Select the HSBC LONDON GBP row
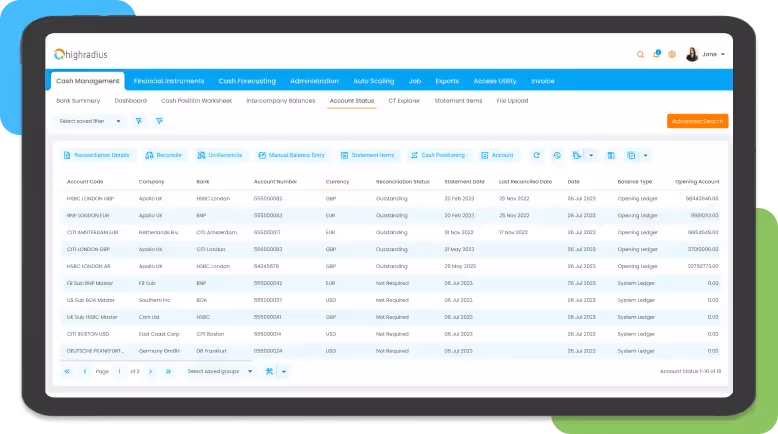The width and height of the screenshot is (778, 434). coord(392,198)
